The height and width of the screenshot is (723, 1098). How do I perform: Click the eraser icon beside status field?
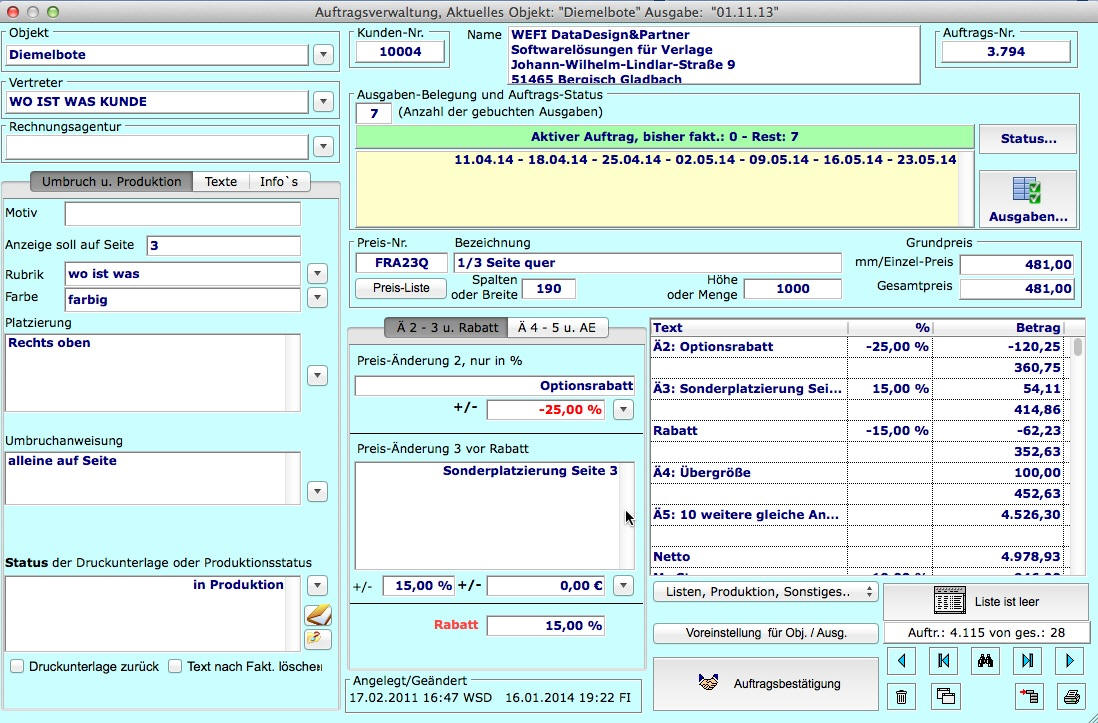pos(317,639)
